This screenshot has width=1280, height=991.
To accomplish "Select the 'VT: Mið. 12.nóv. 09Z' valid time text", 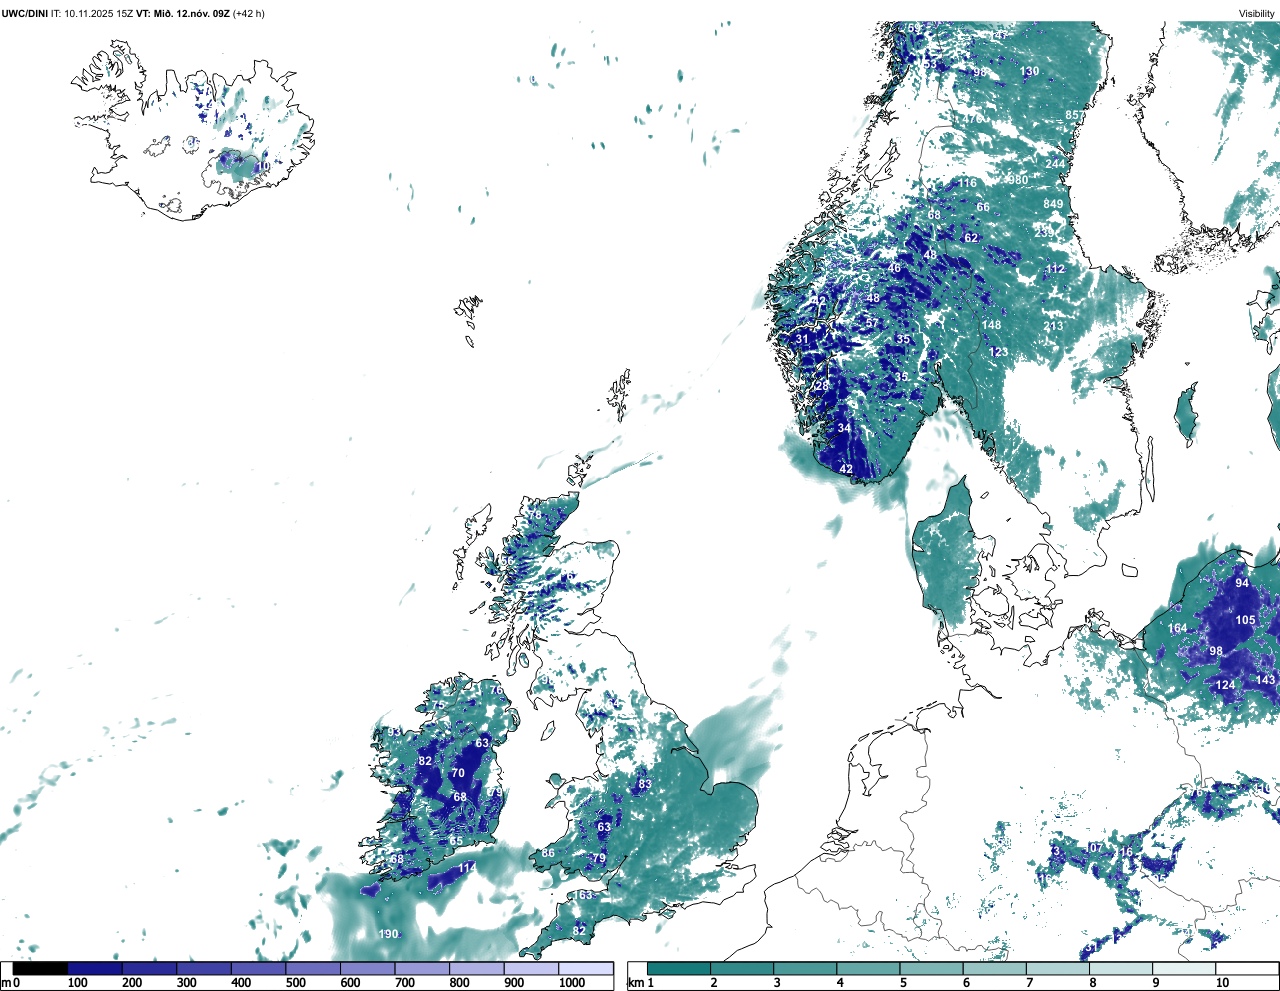I will click(x=183, y=14).
